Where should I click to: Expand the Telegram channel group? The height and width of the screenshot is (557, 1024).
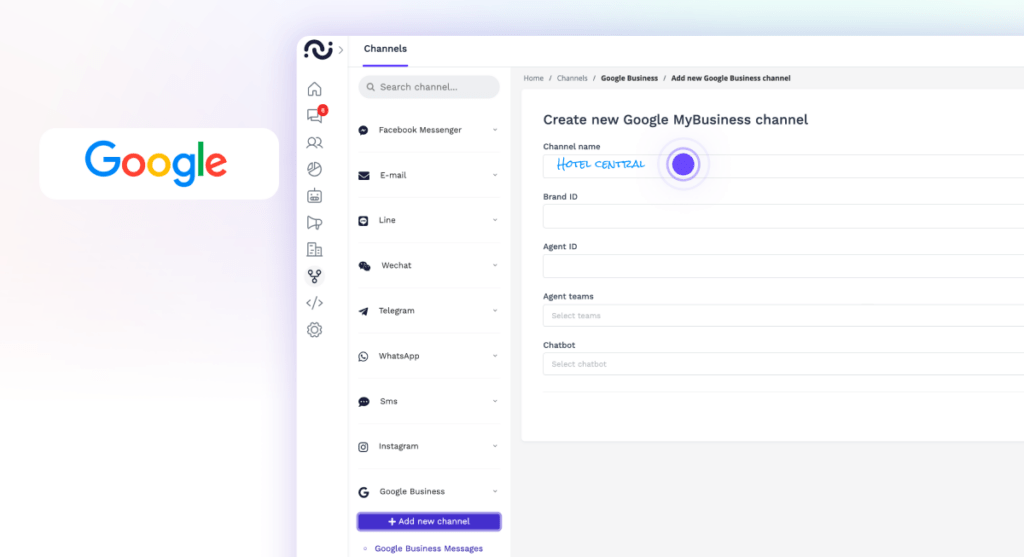coord(428,311)
